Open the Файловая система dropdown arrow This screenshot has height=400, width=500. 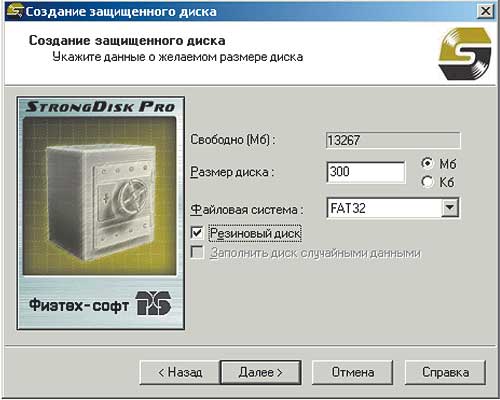(450, 208)
